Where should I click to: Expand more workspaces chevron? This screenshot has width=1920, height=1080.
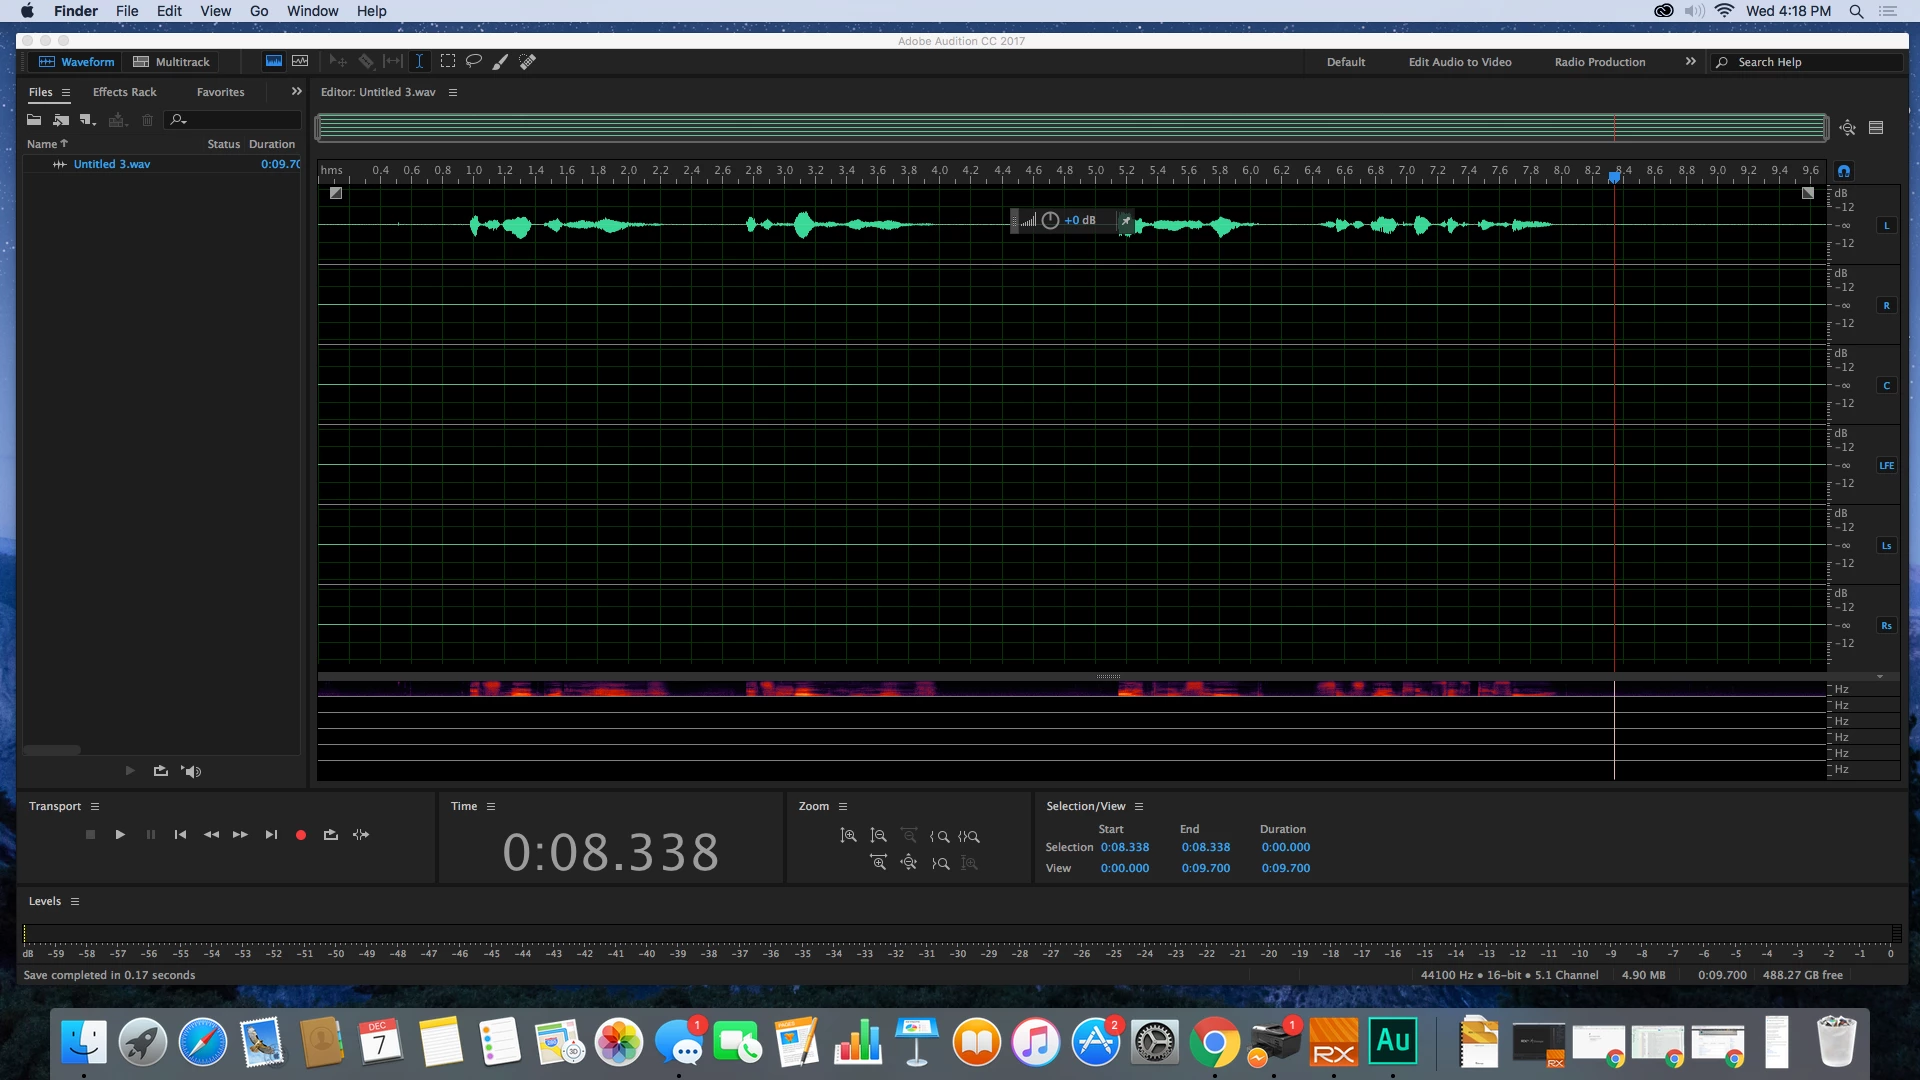1690,61
